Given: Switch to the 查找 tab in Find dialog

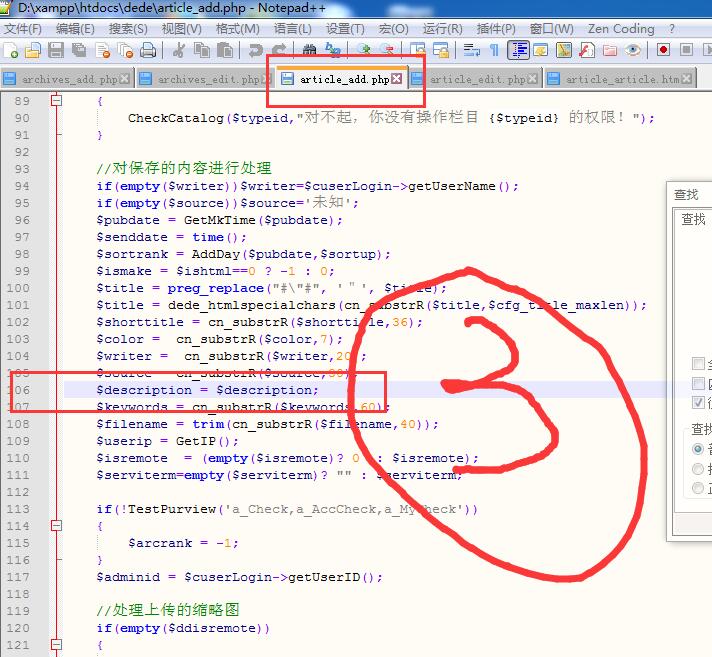Looking at the screenshot, I should 693,219.
